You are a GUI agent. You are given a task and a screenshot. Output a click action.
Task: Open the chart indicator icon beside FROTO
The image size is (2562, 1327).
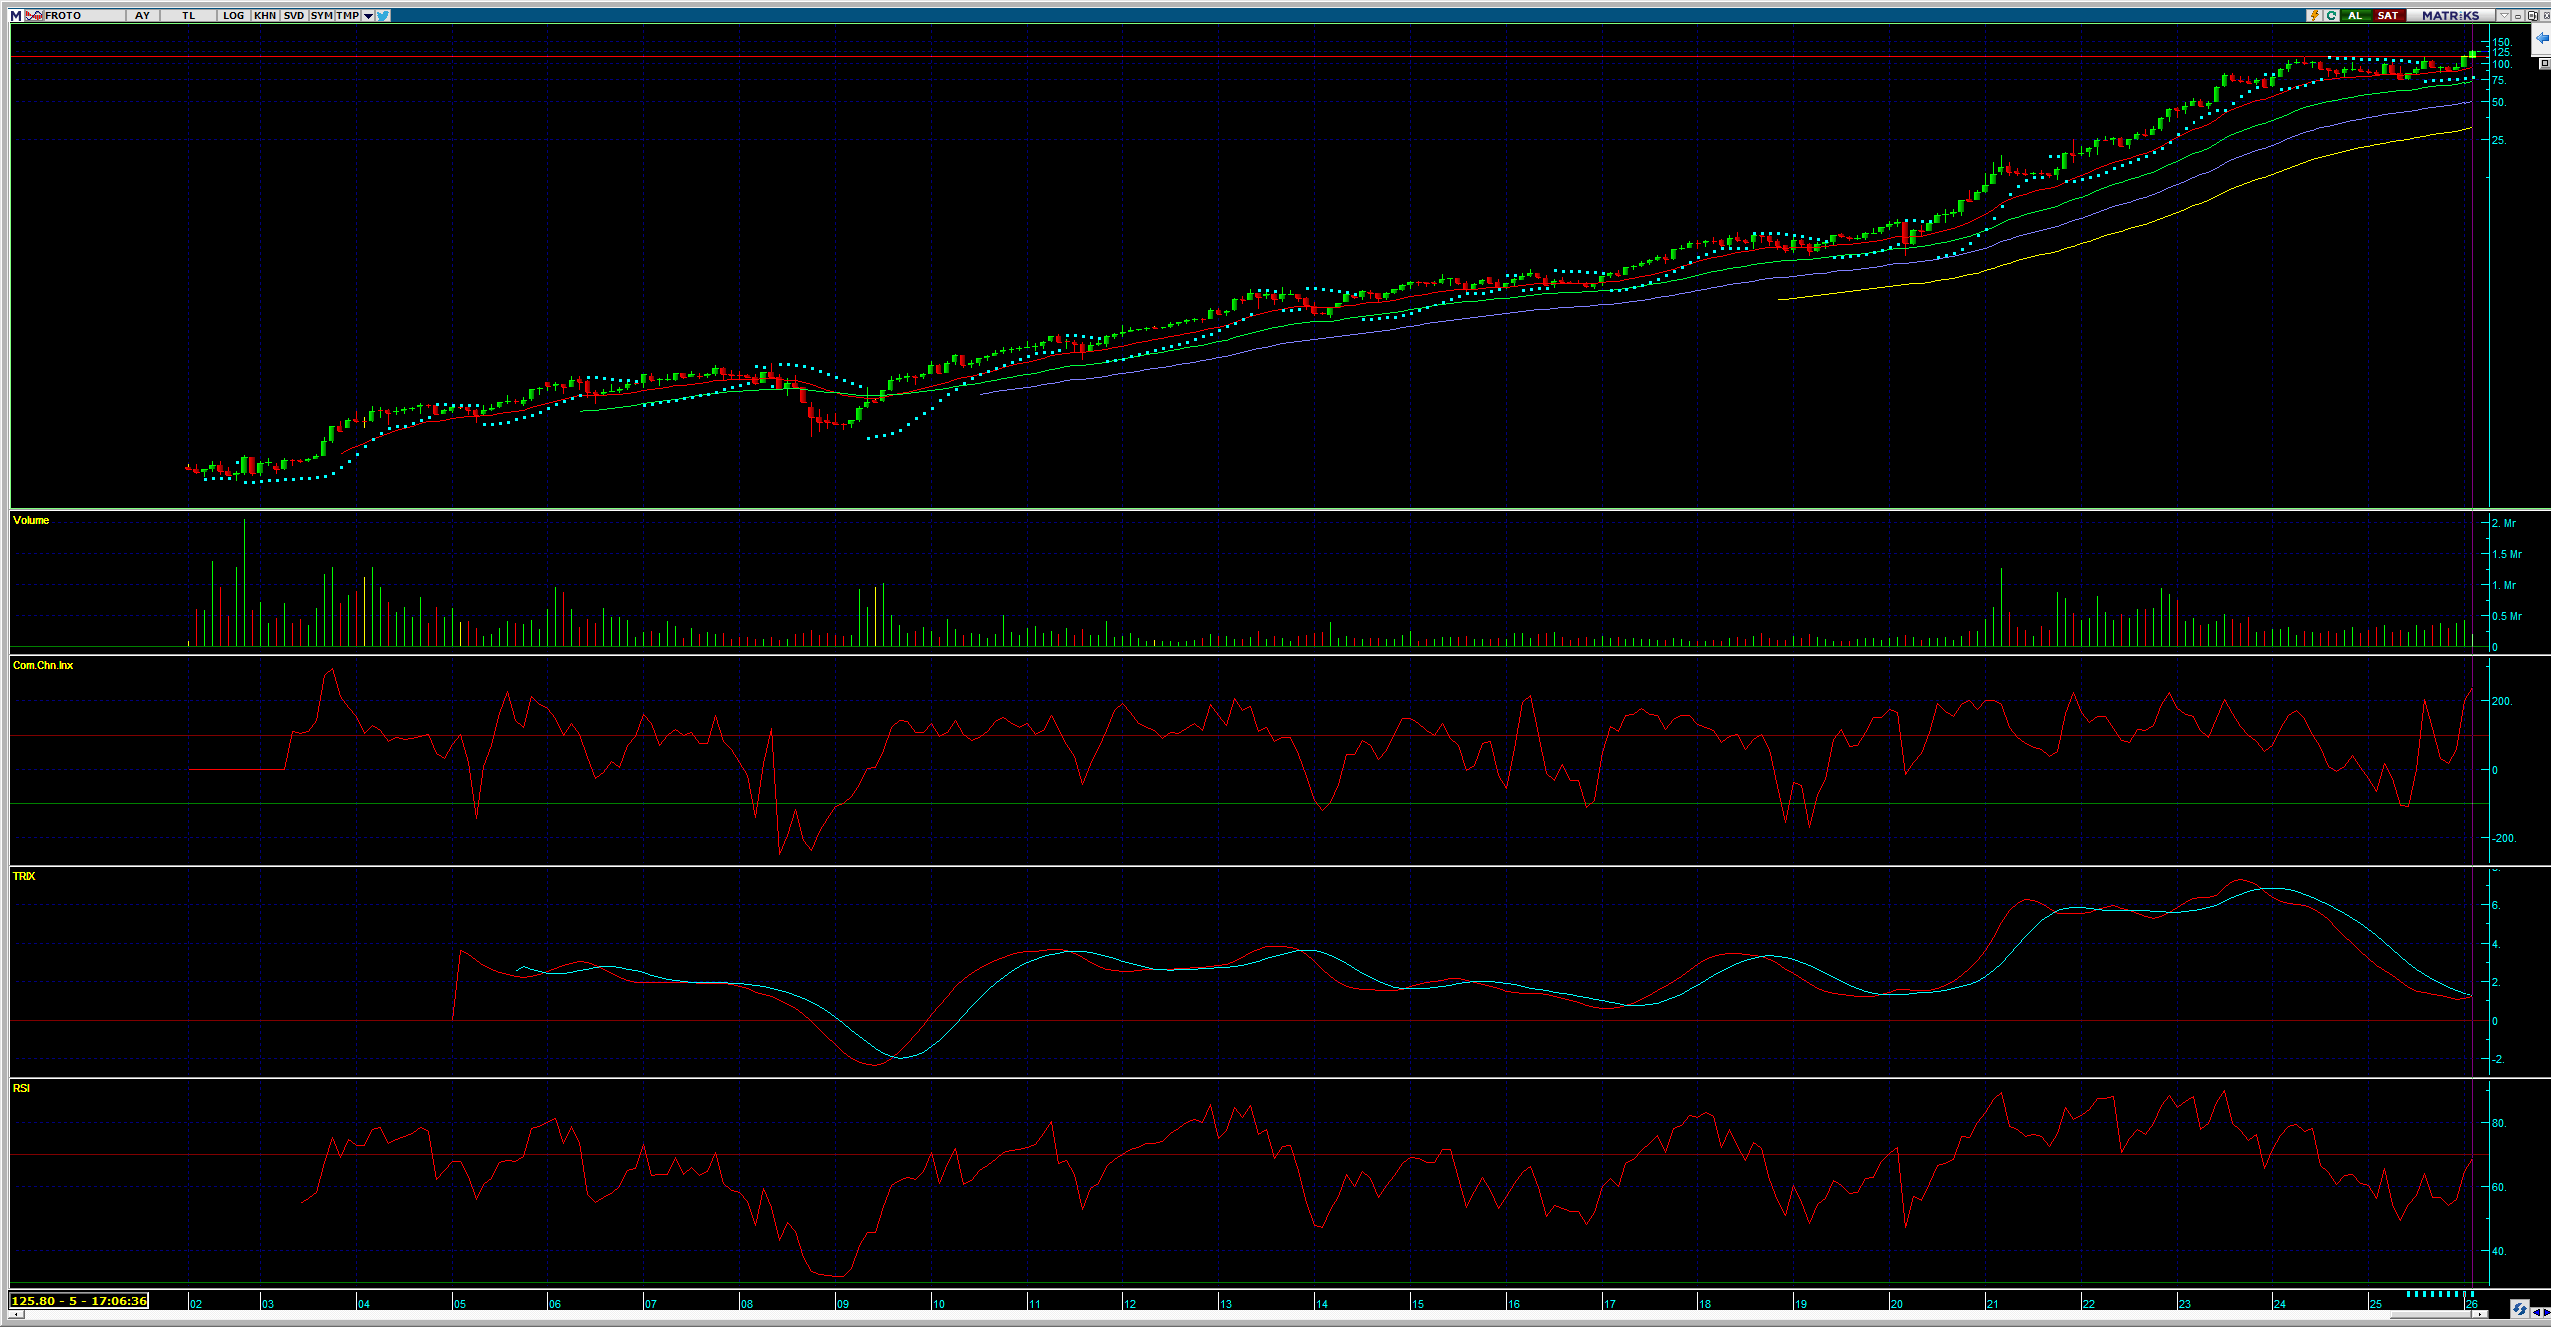pos(34,16)
